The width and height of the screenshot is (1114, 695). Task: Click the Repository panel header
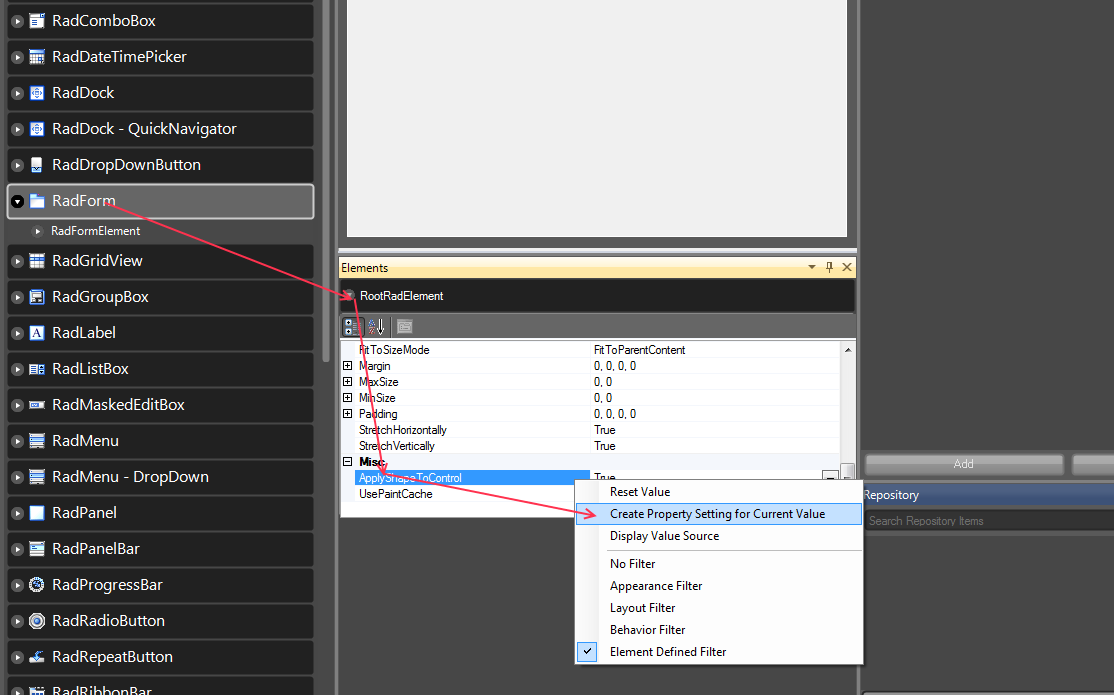(x=989, y=495)
